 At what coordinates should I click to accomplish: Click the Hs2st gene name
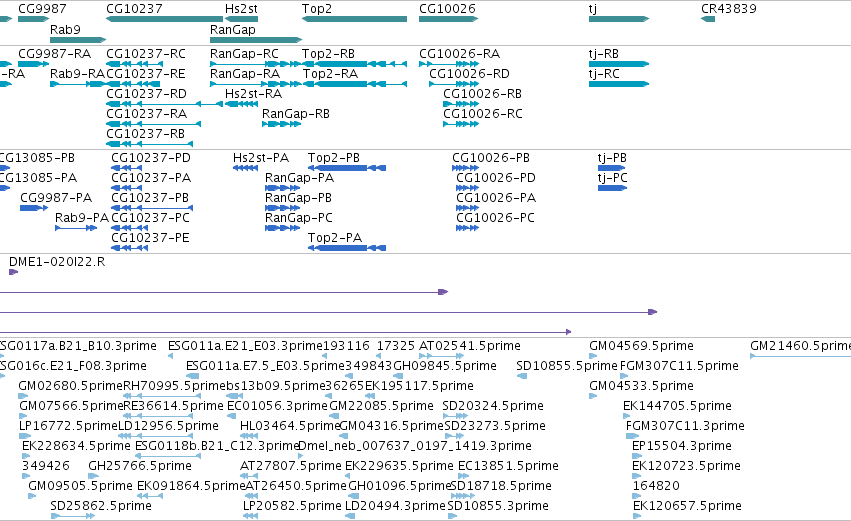pos(241,9)
